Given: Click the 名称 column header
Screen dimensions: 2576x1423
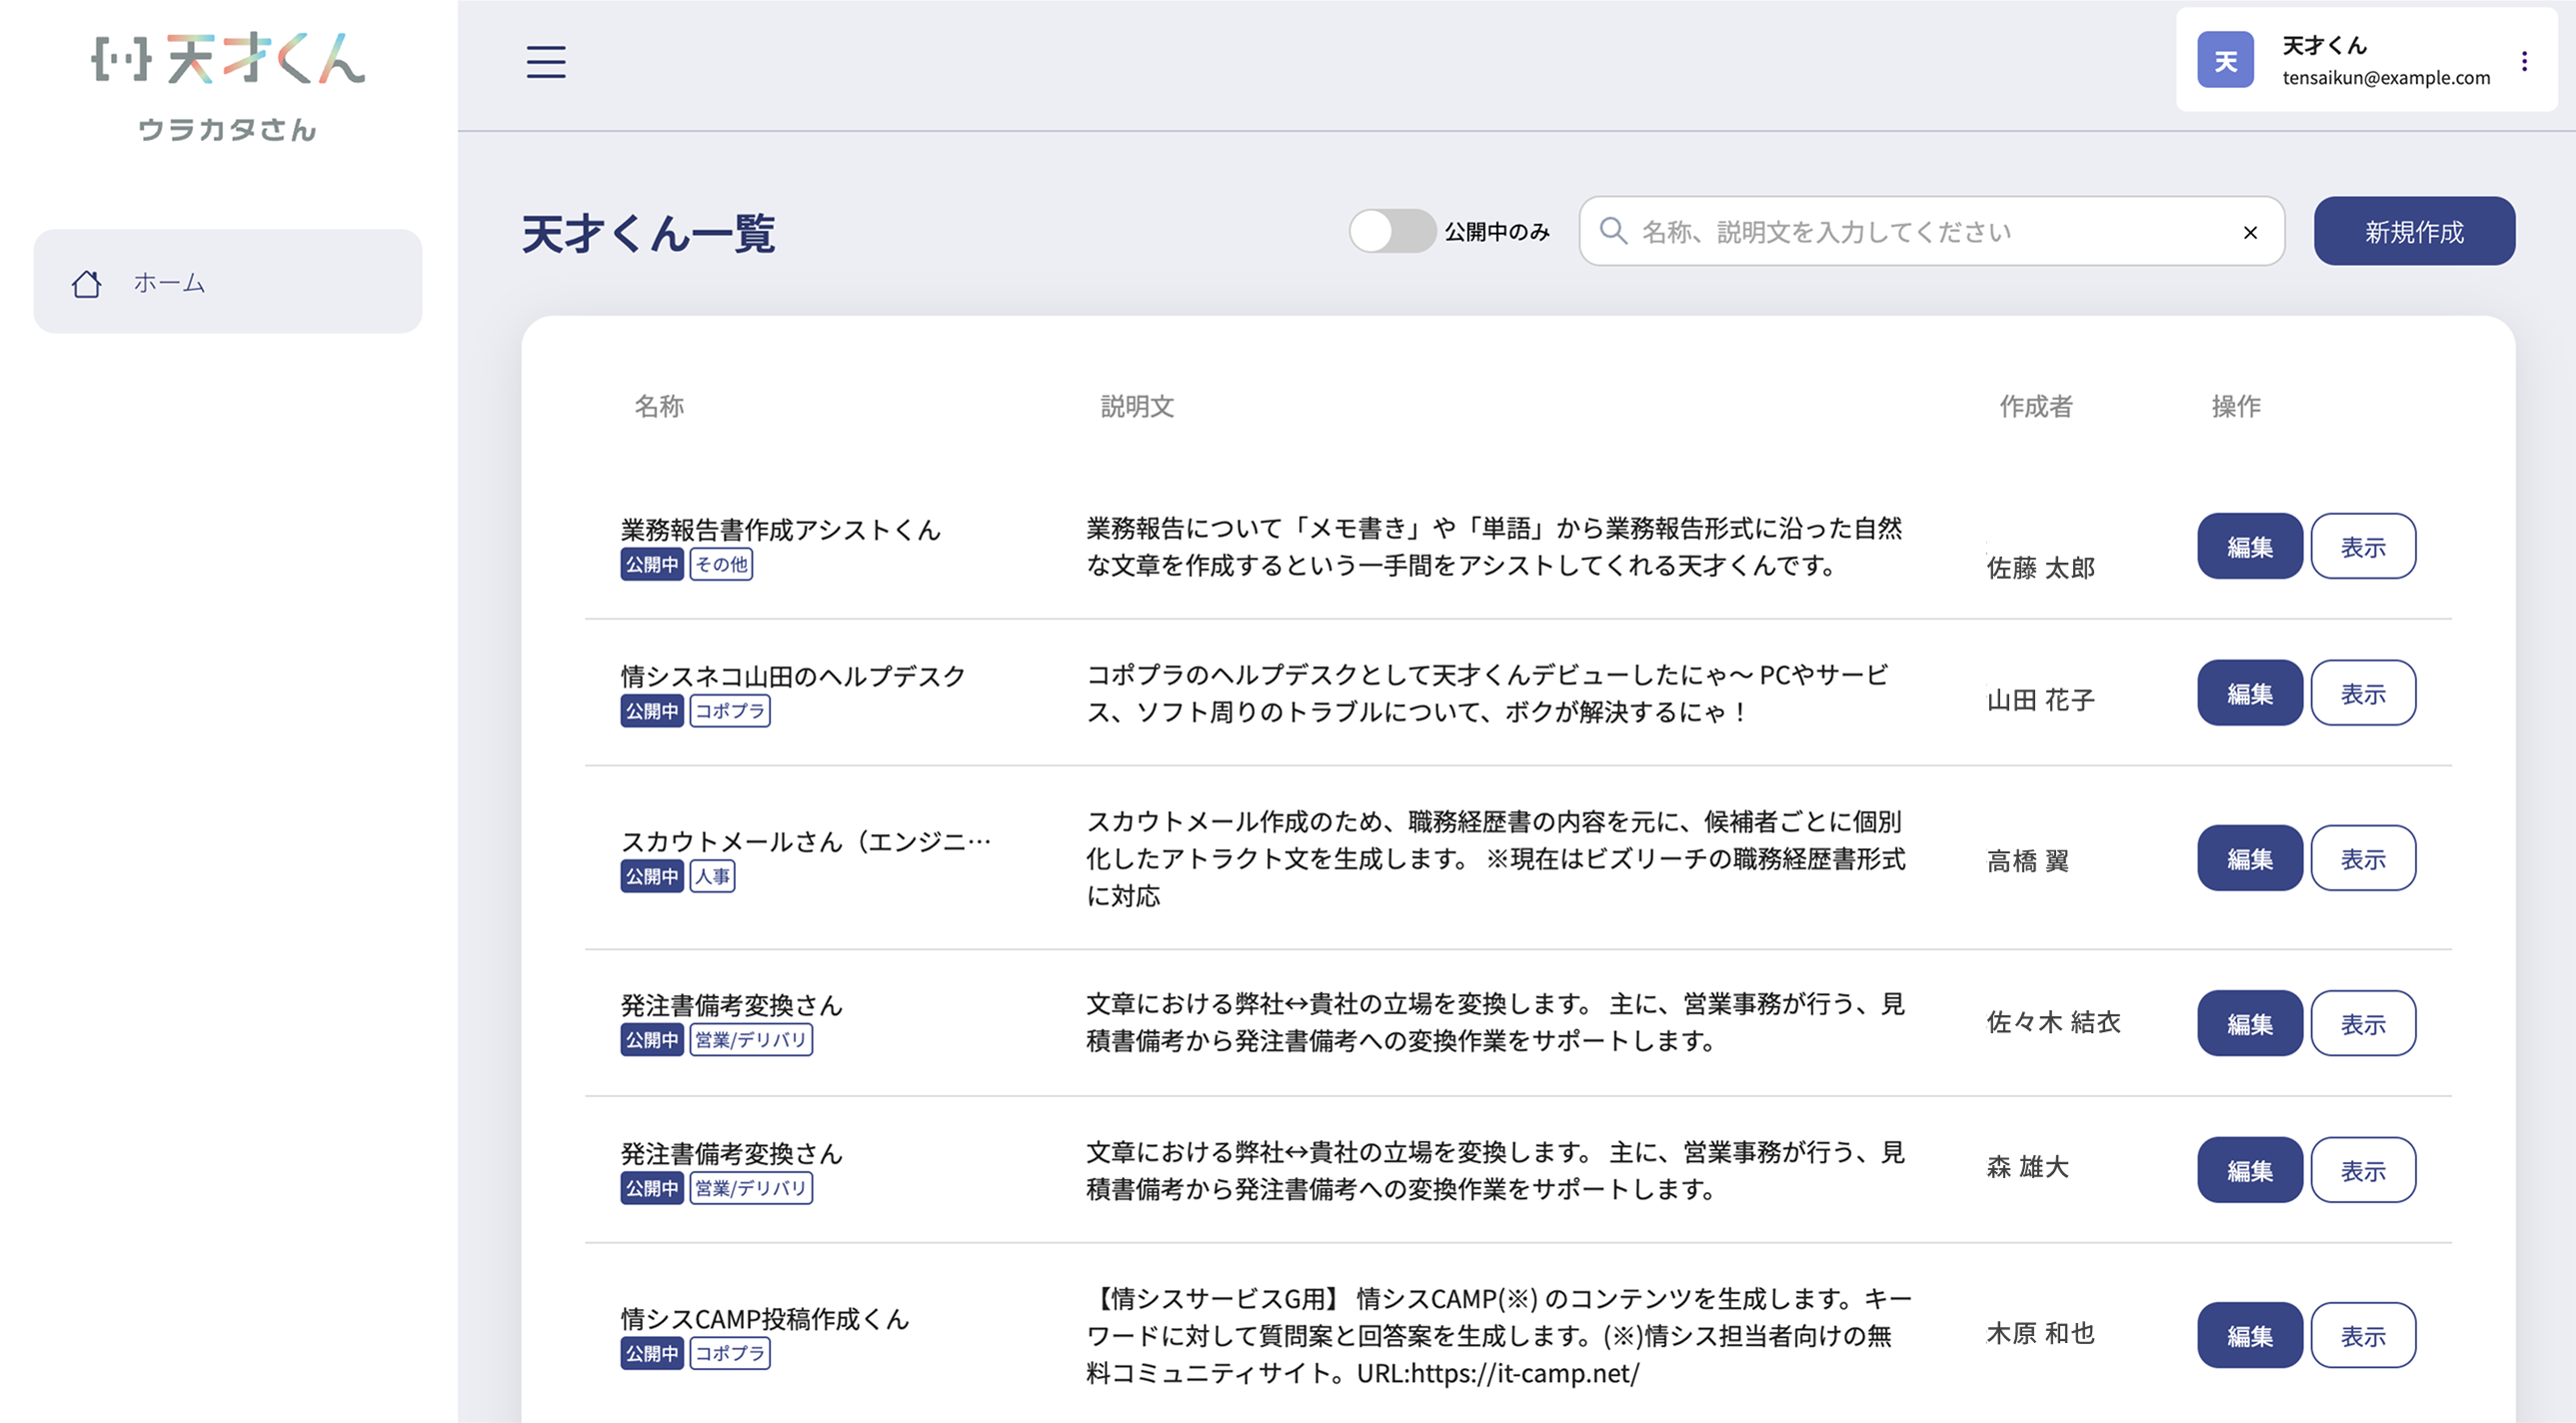Looking at the screenshot, I should pyautogui.click(x=659, y=406).
